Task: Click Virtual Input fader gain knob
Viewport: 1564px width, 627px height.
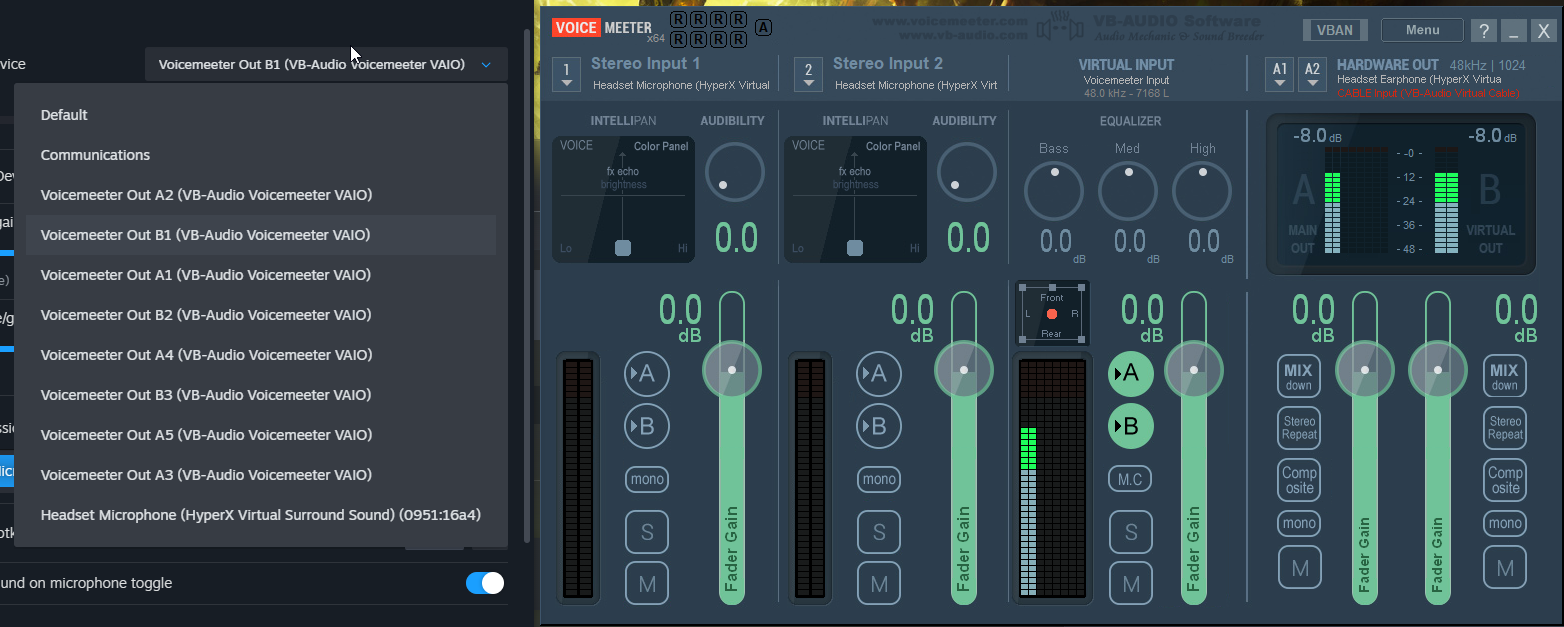Action: click(1194, 369)
